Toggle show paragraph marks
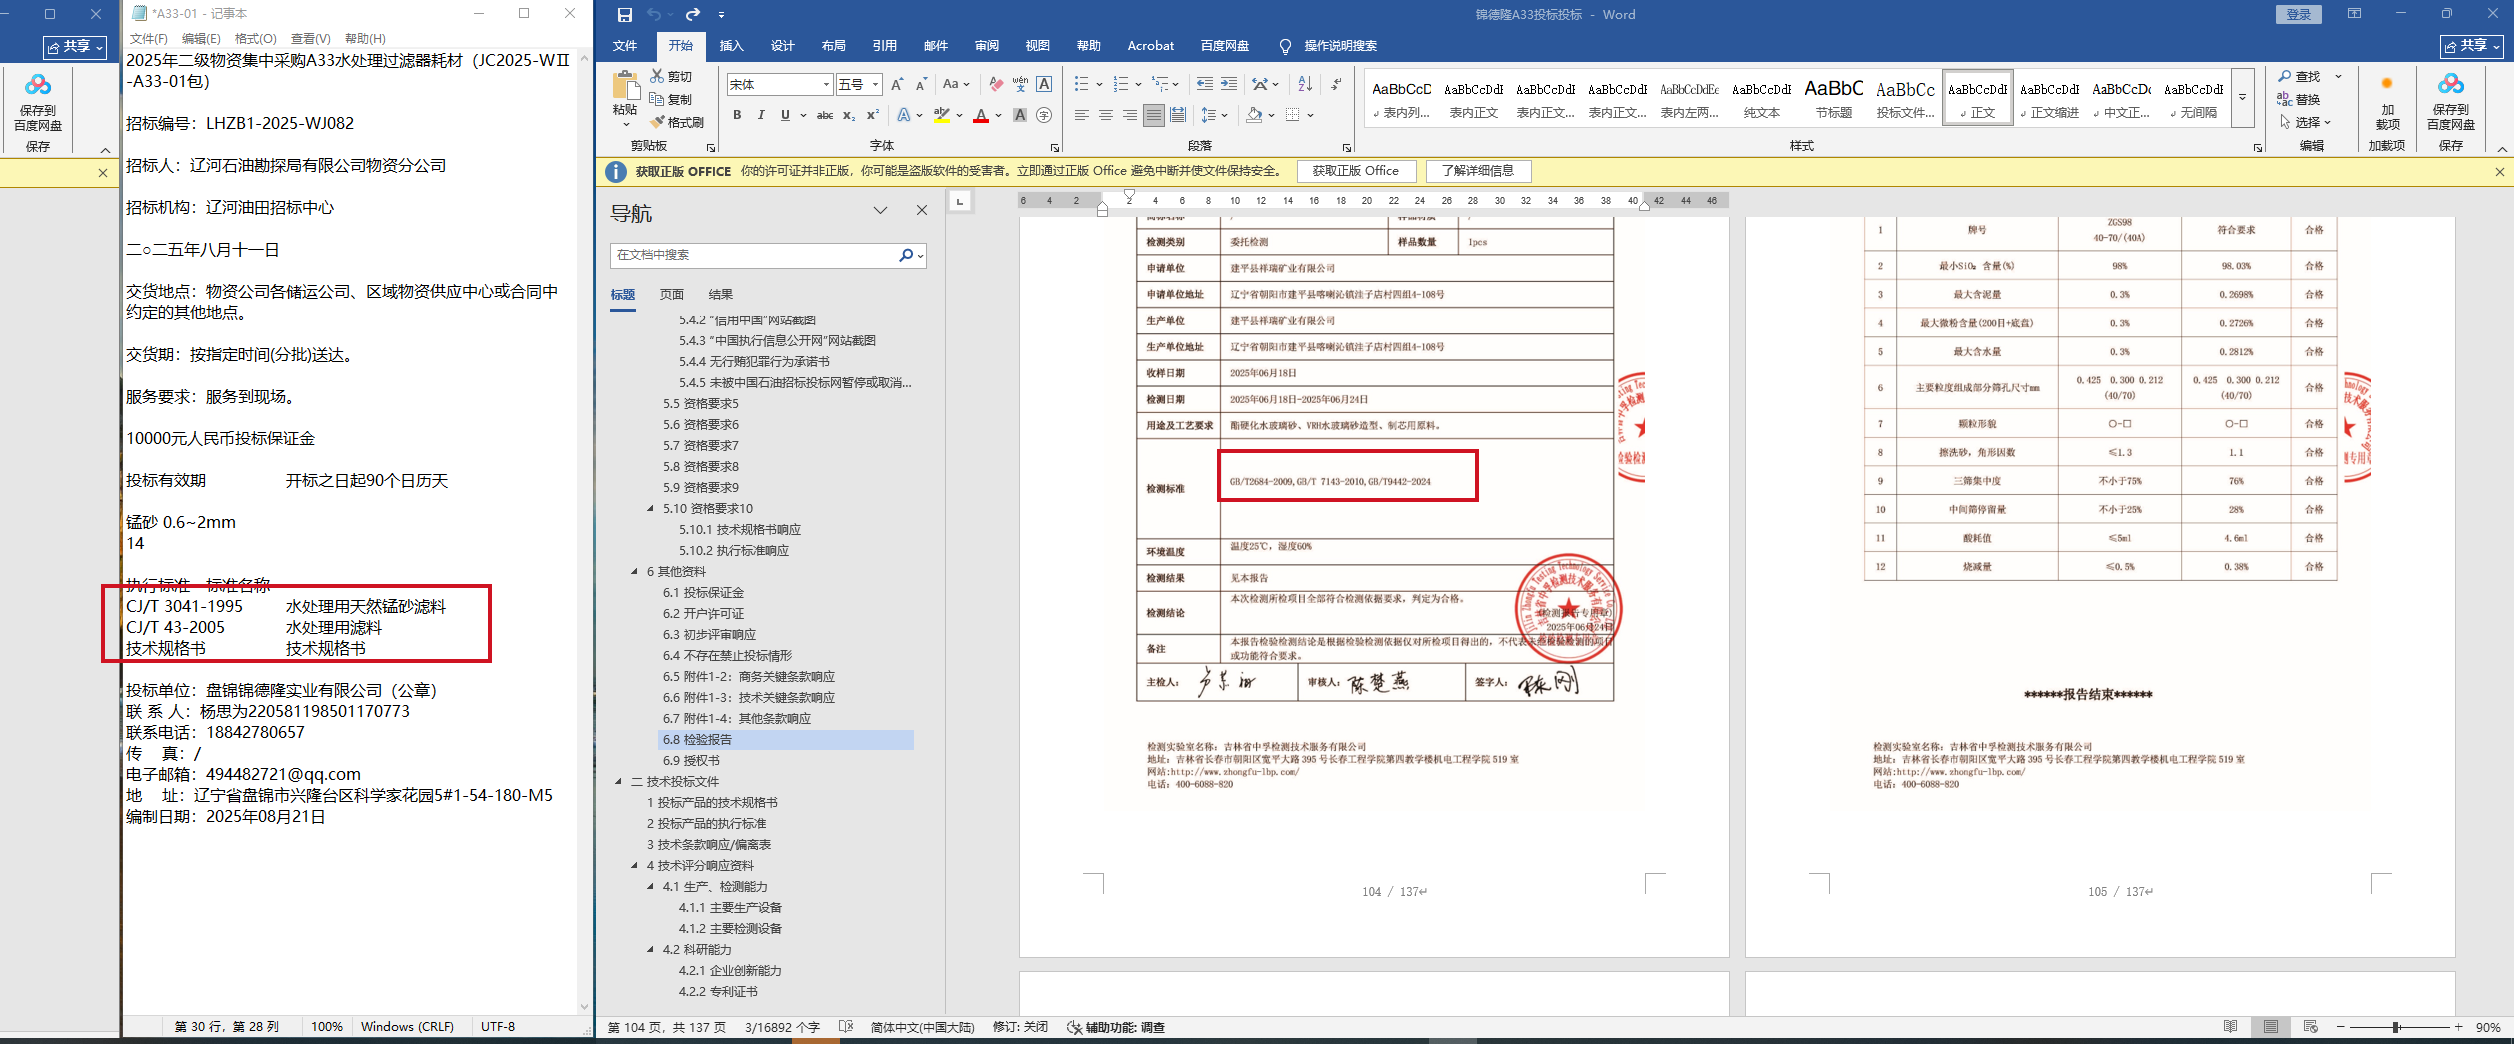 [x=1337, y=85]
